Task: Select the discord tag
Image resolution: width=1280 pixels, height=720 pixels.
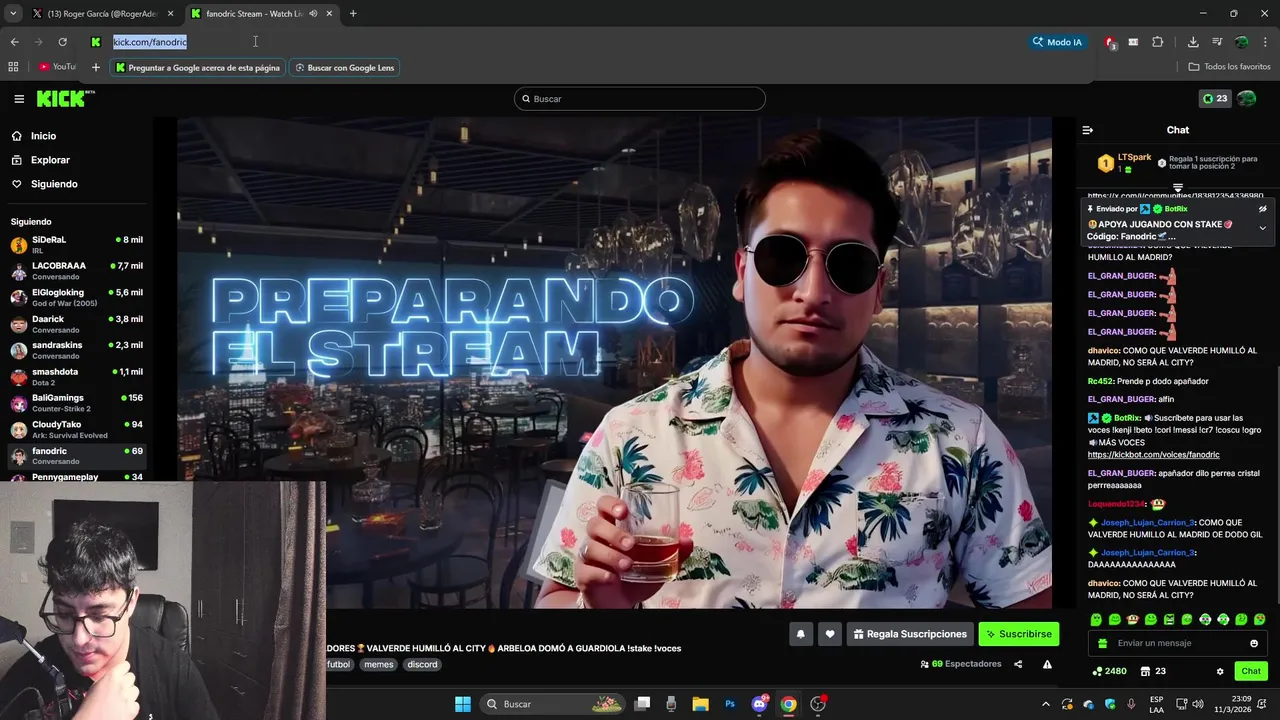Action: click(x=422, y=664)
